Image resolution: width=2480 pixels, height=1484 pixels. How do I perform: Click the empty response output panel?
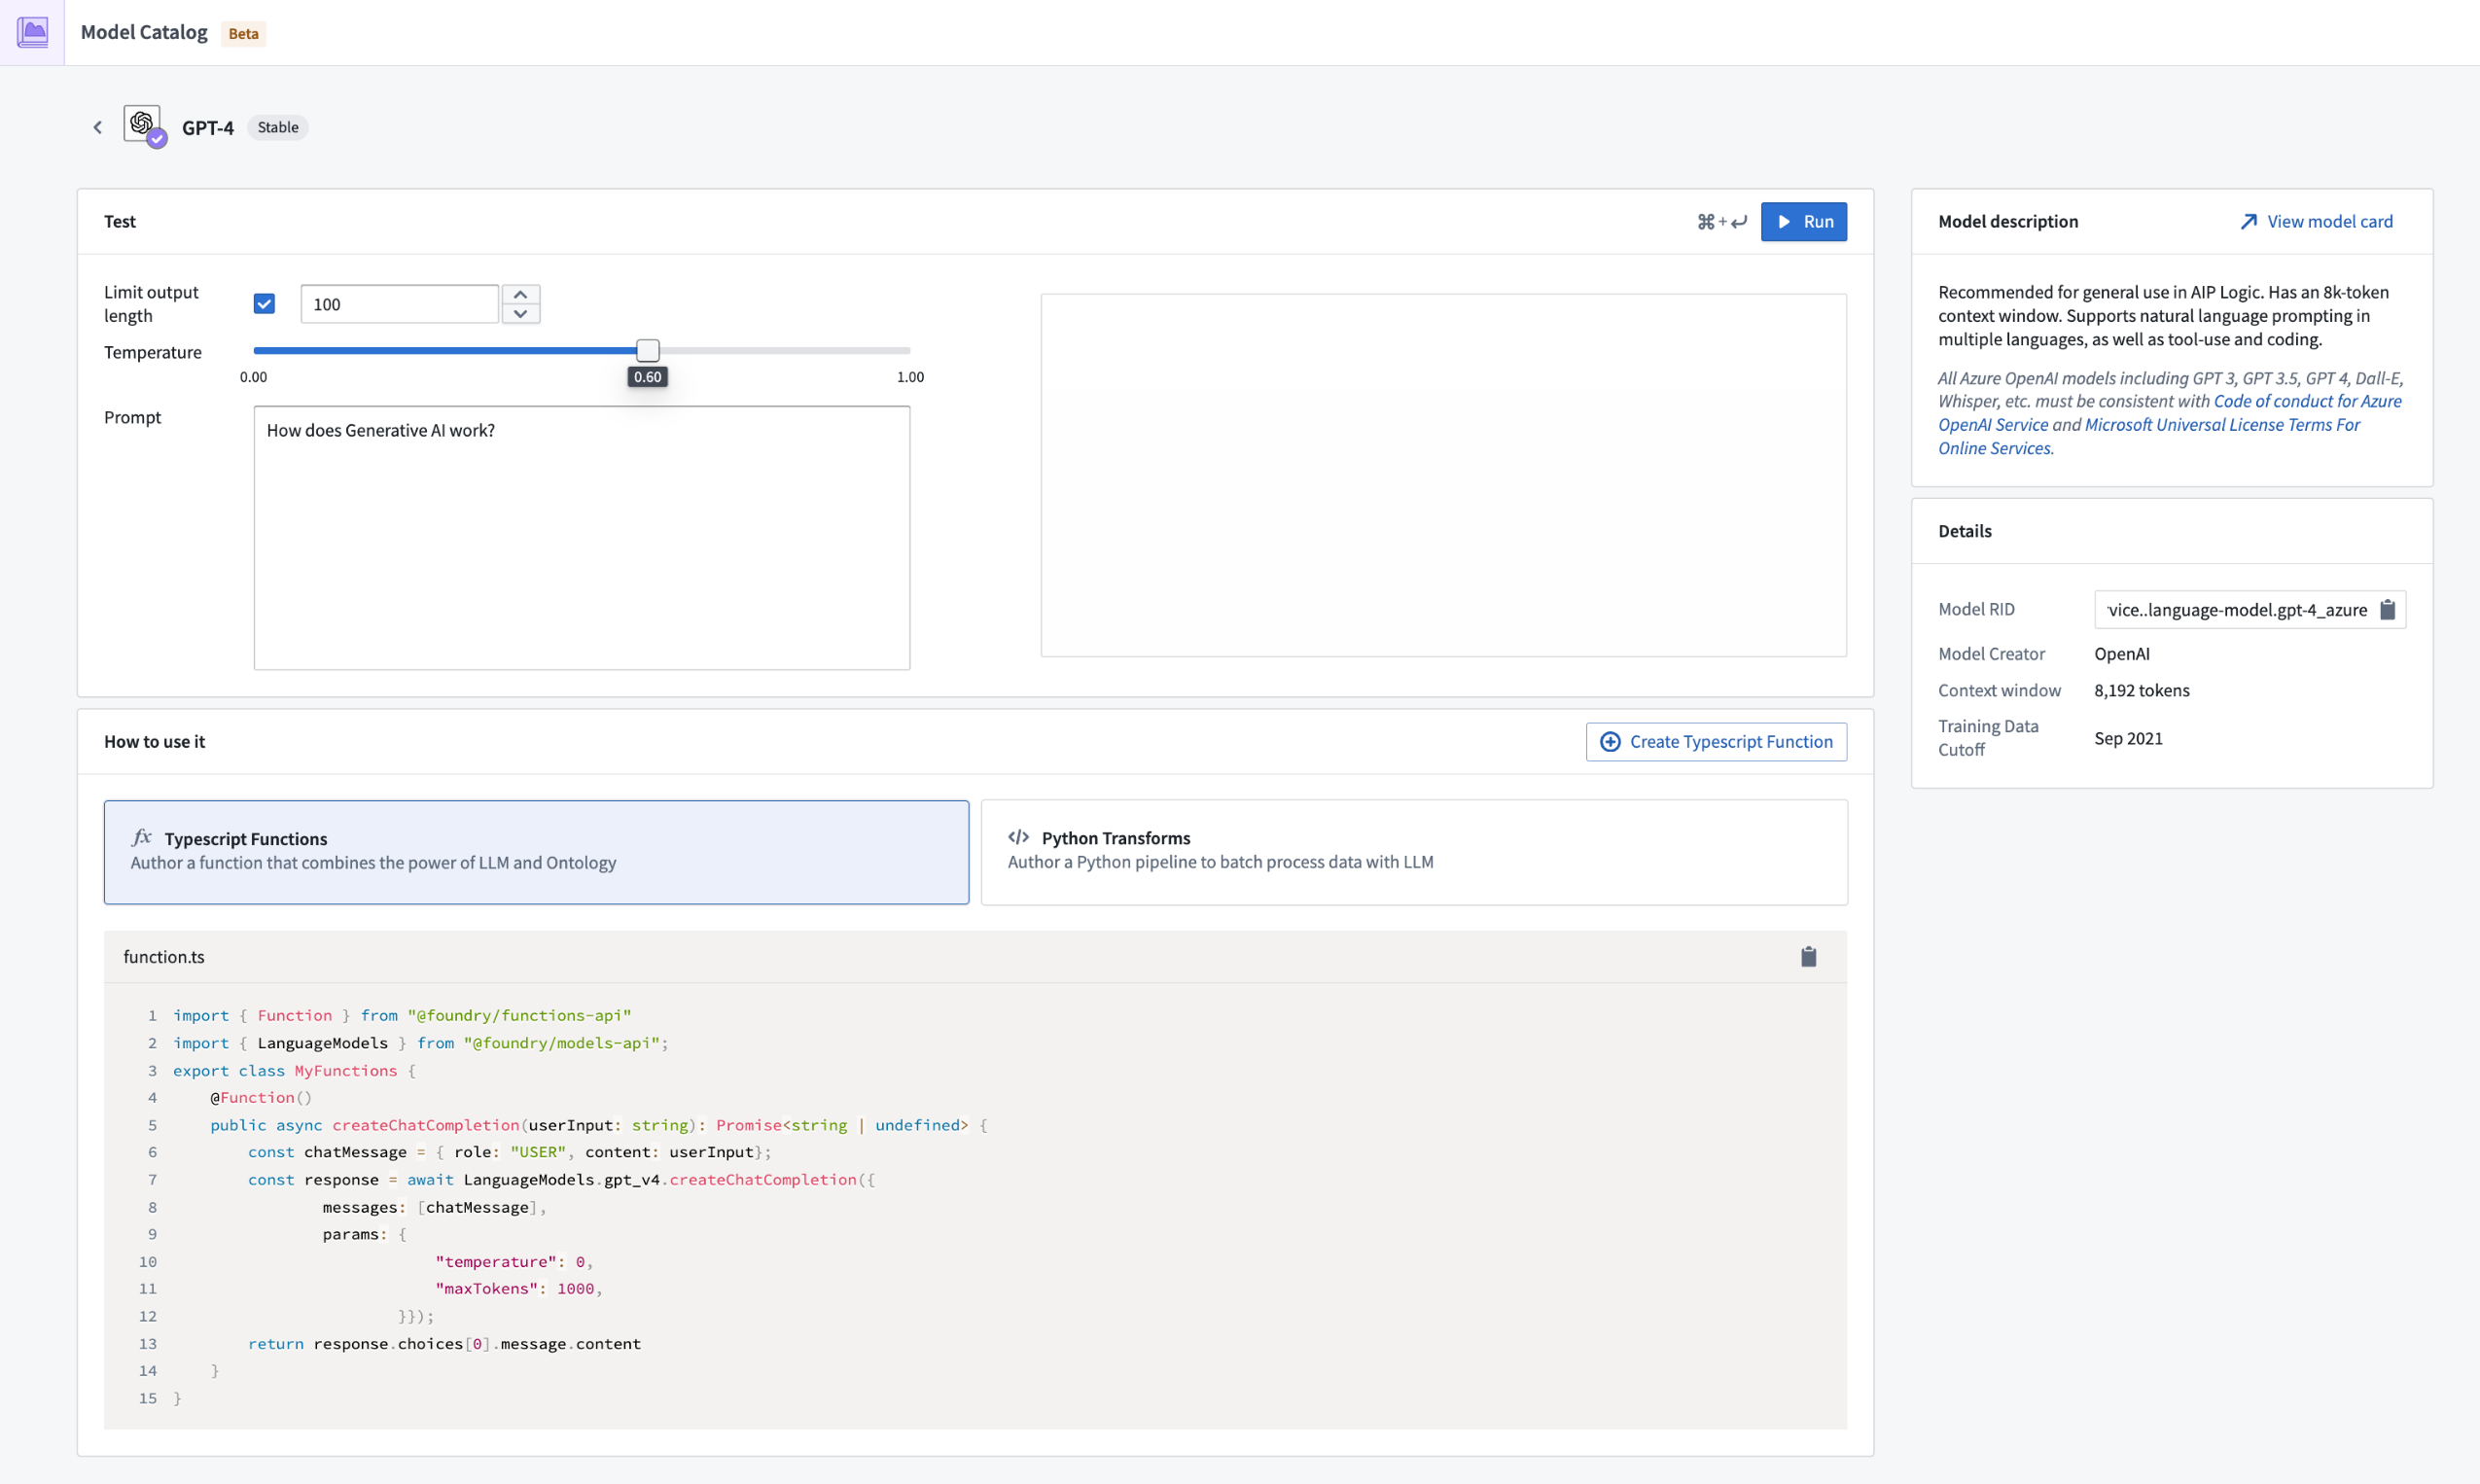(x=1443, y=475)
